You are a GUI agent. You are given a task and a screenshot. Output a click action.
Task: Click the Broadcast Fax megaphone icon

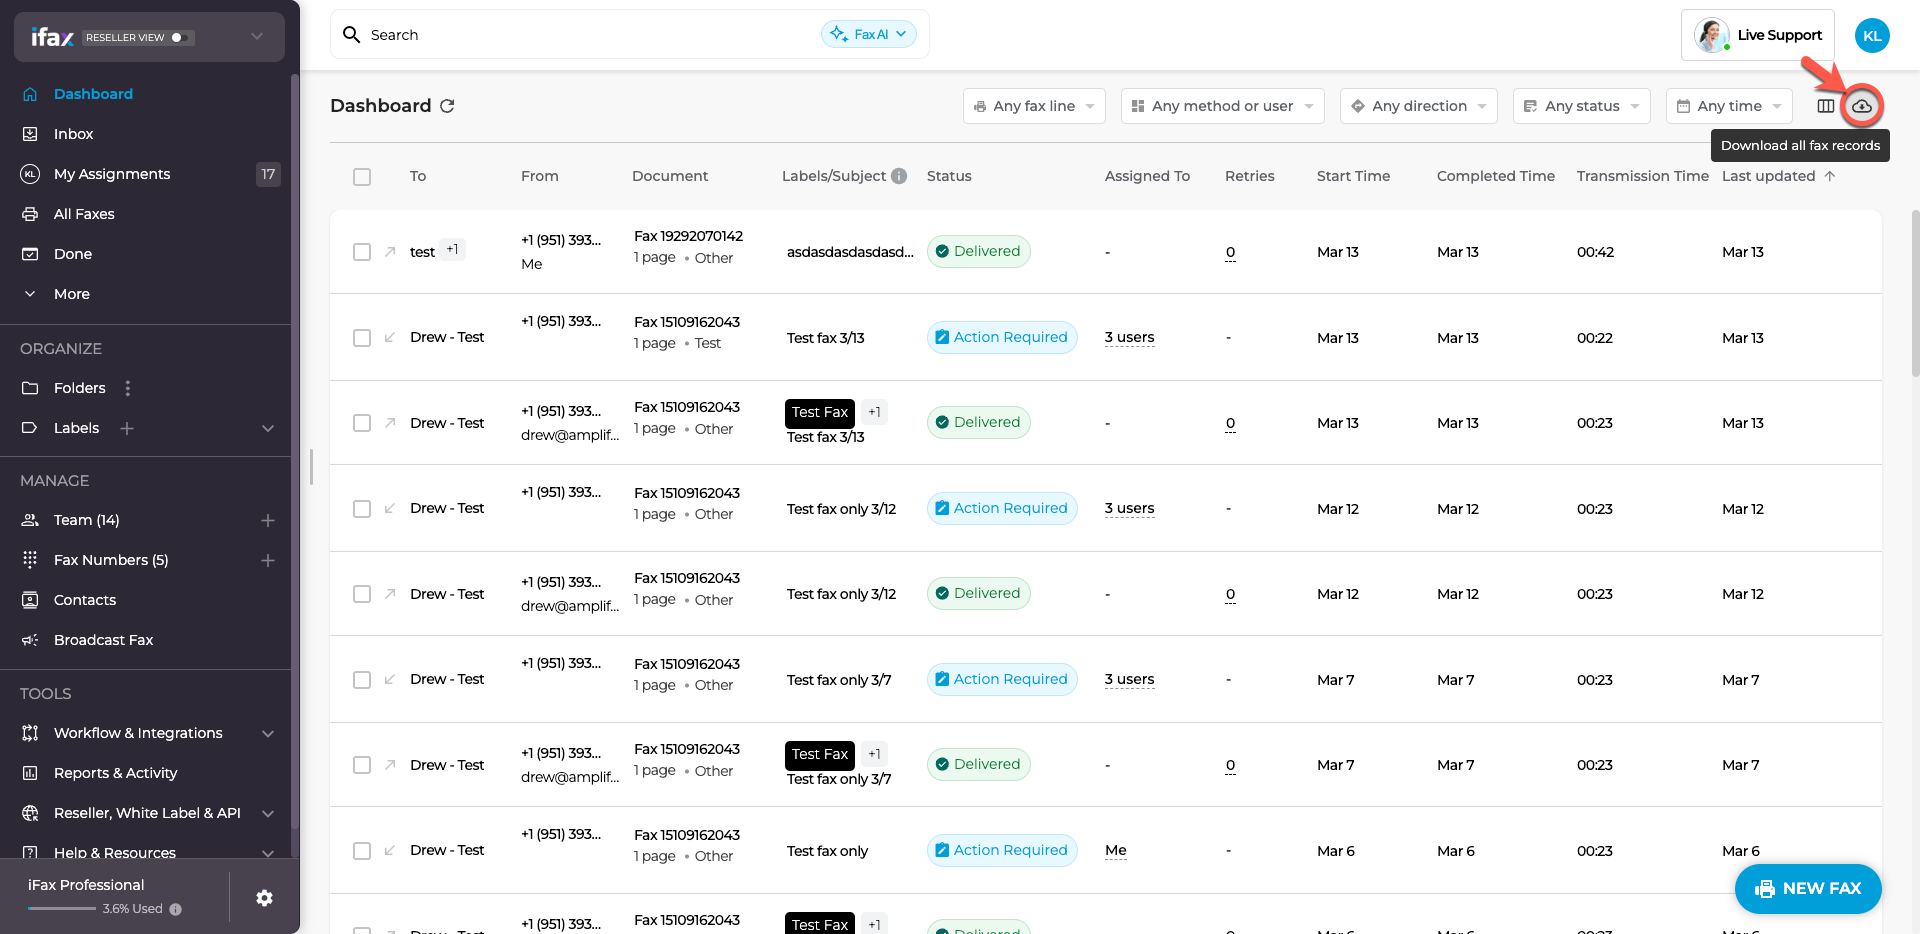(x=30, y=640)
